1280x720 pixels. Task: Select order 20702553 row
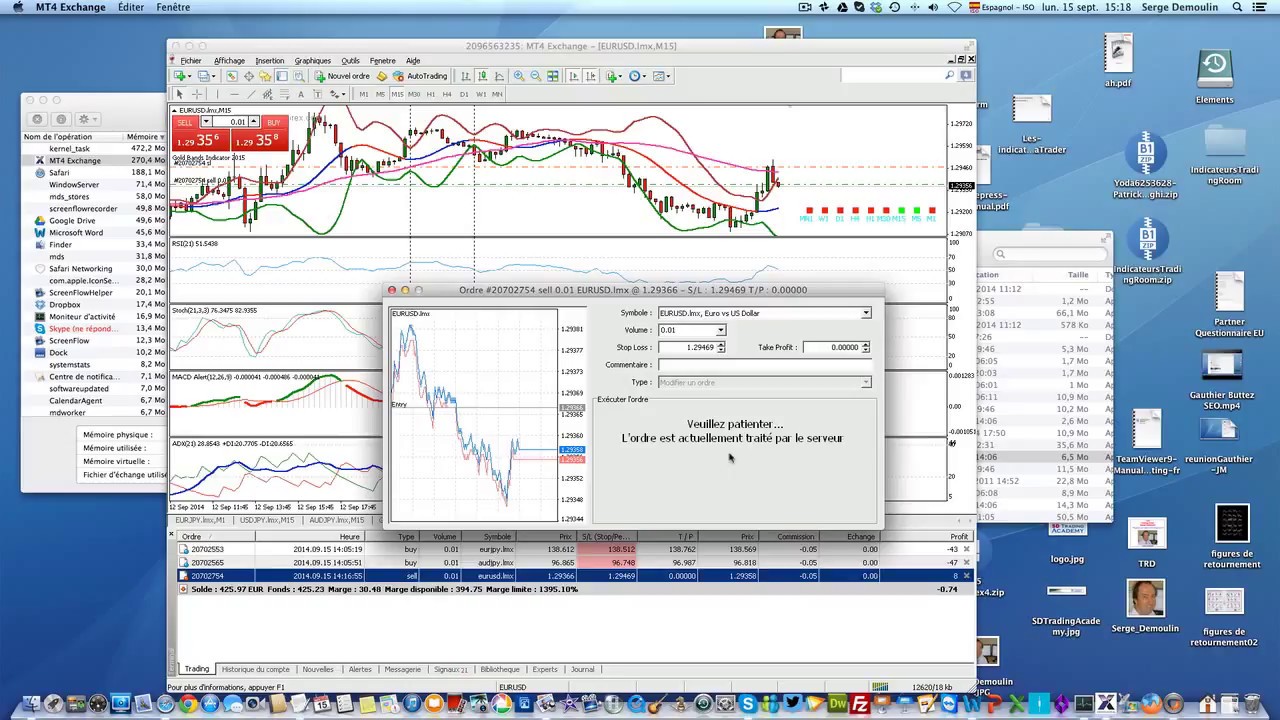(x=574, y=549)
